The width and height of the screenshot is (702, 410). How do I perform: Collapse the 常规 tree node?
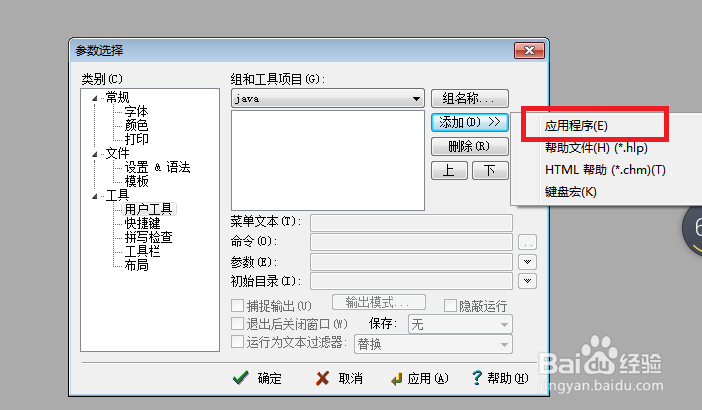[x=94, y=98]
